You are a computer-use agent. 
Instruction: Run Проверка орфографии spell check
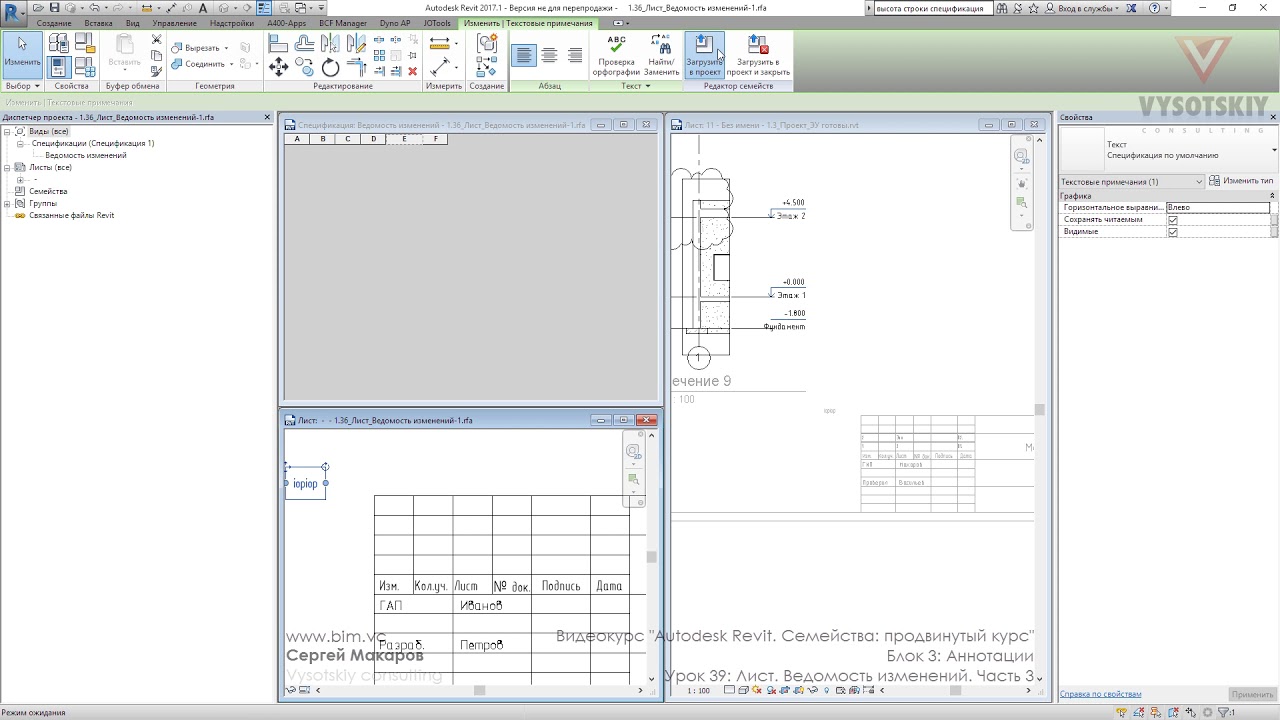point(616,55)
